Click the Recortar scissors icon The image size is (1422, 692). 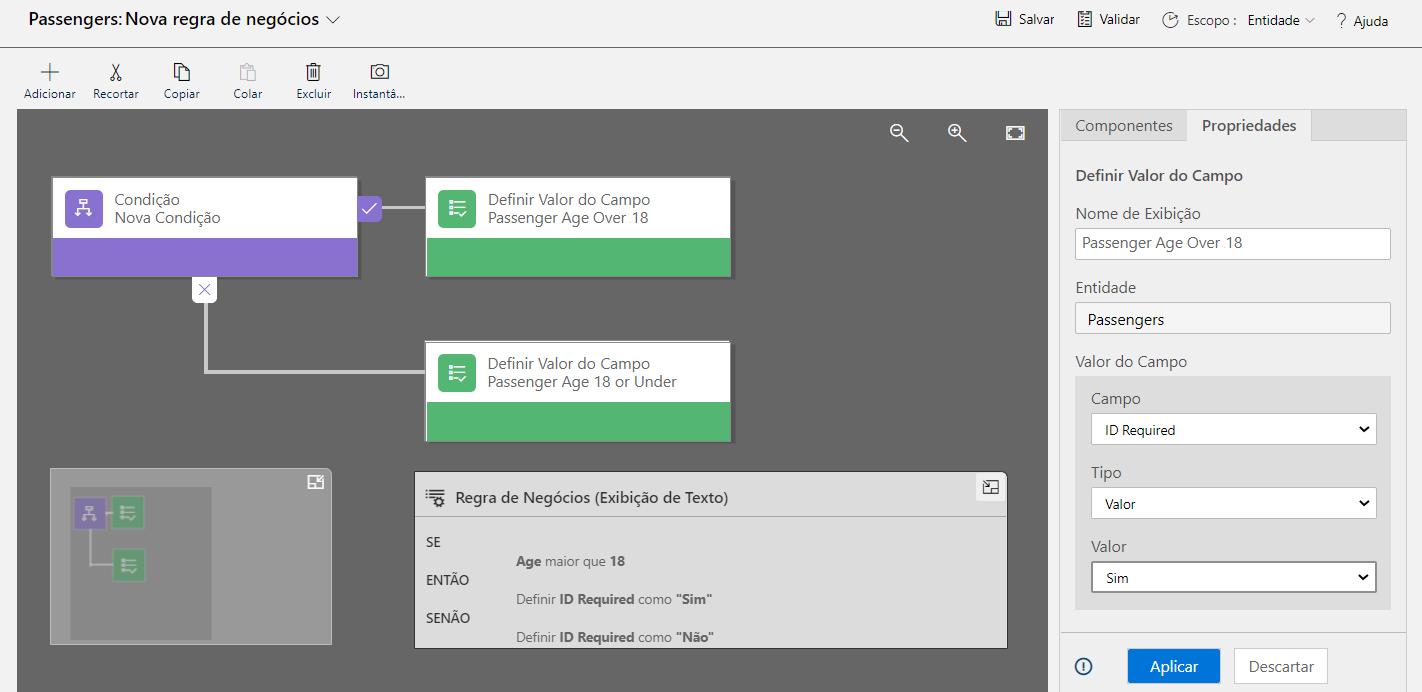pyautogui.click(x=115, y=72)
